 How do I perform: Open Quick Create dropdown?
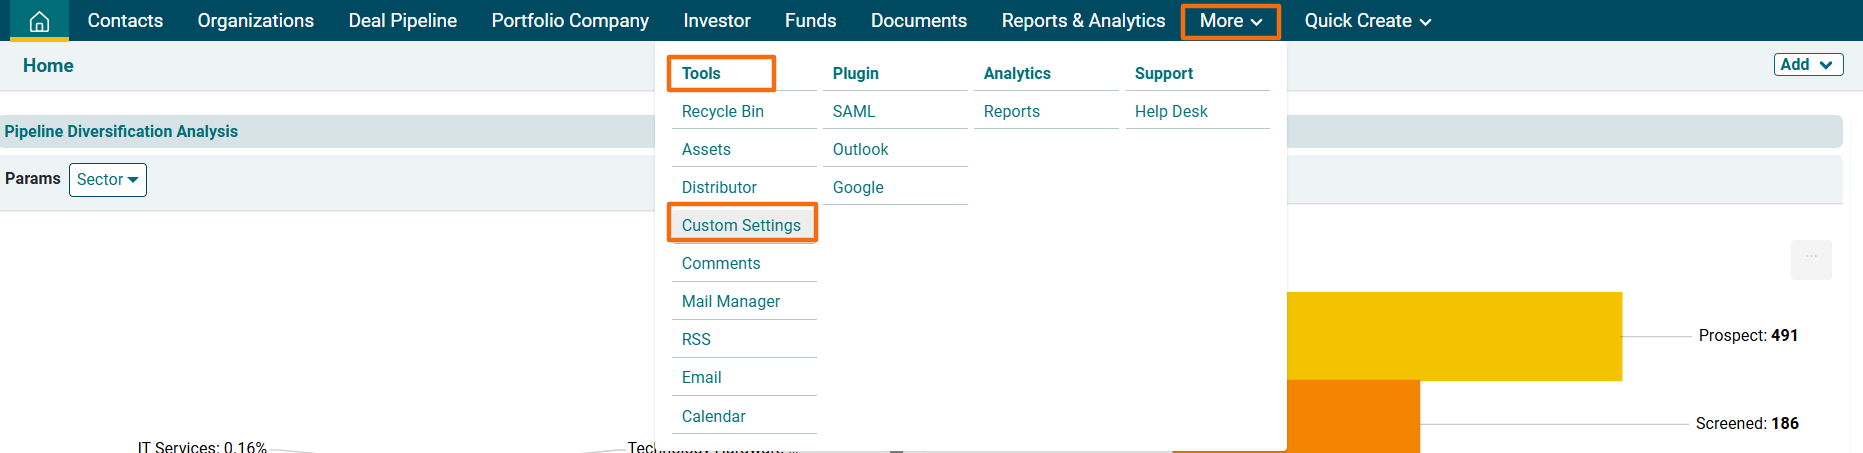(1367, 21)
